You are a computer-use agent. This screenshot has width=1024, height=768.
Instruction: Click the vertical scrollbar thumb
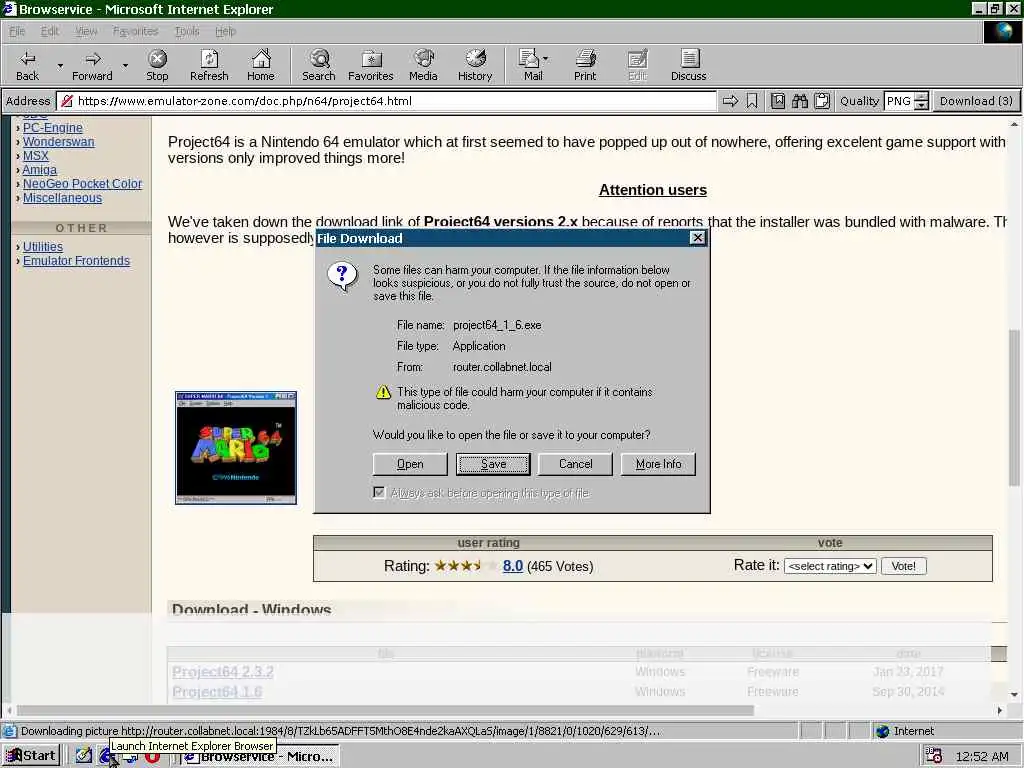1014,408
